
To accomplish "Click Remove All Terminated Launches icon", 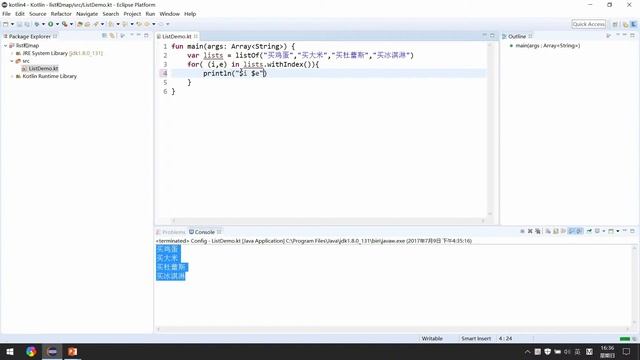I will click(x=538, y=231).
